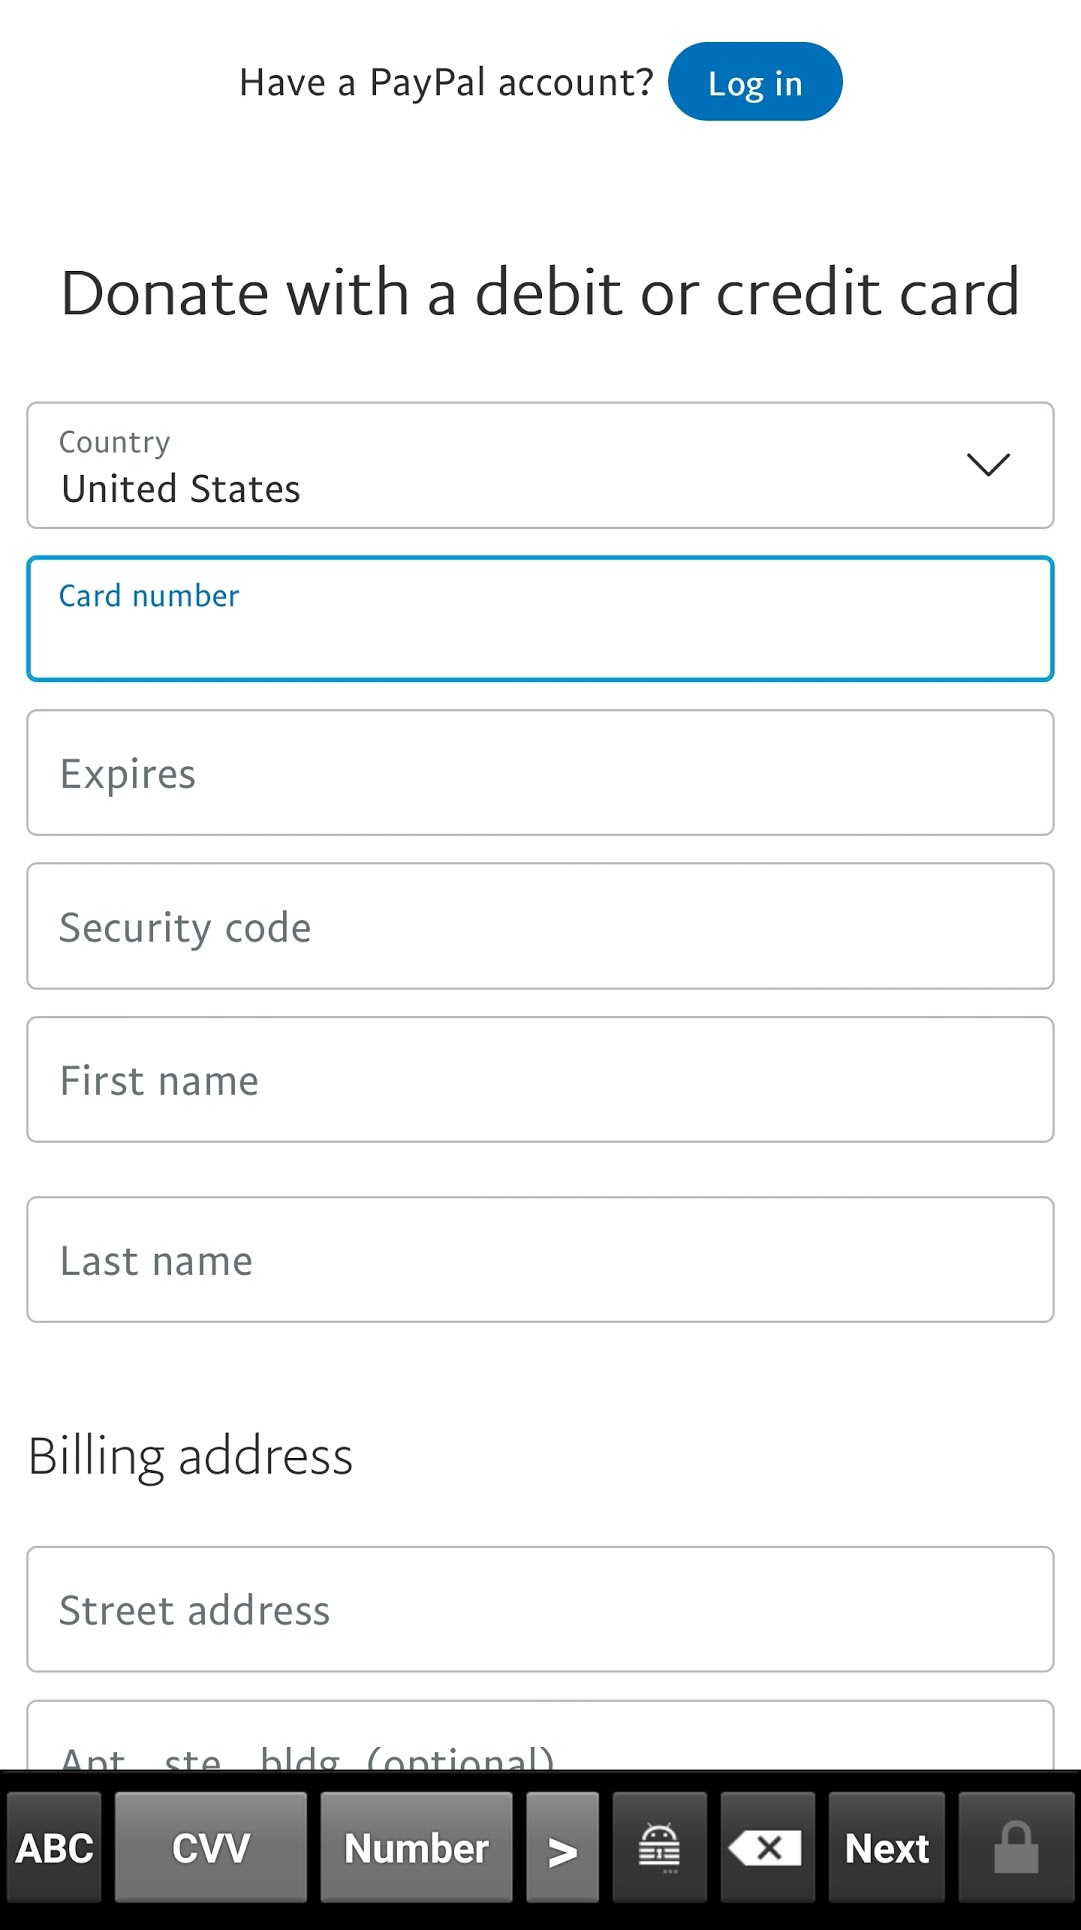1081x1930 pixels.
Task: Select the Last name field
Action: (x=540, y=1259)
